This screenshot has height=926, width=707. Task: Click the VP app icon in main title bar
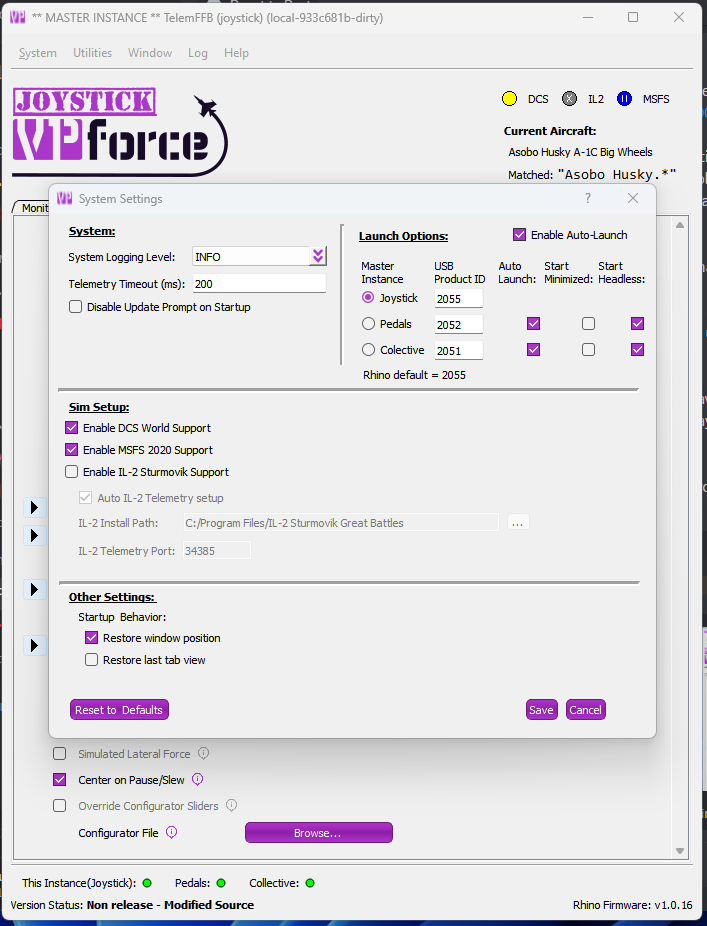[18, 17]
